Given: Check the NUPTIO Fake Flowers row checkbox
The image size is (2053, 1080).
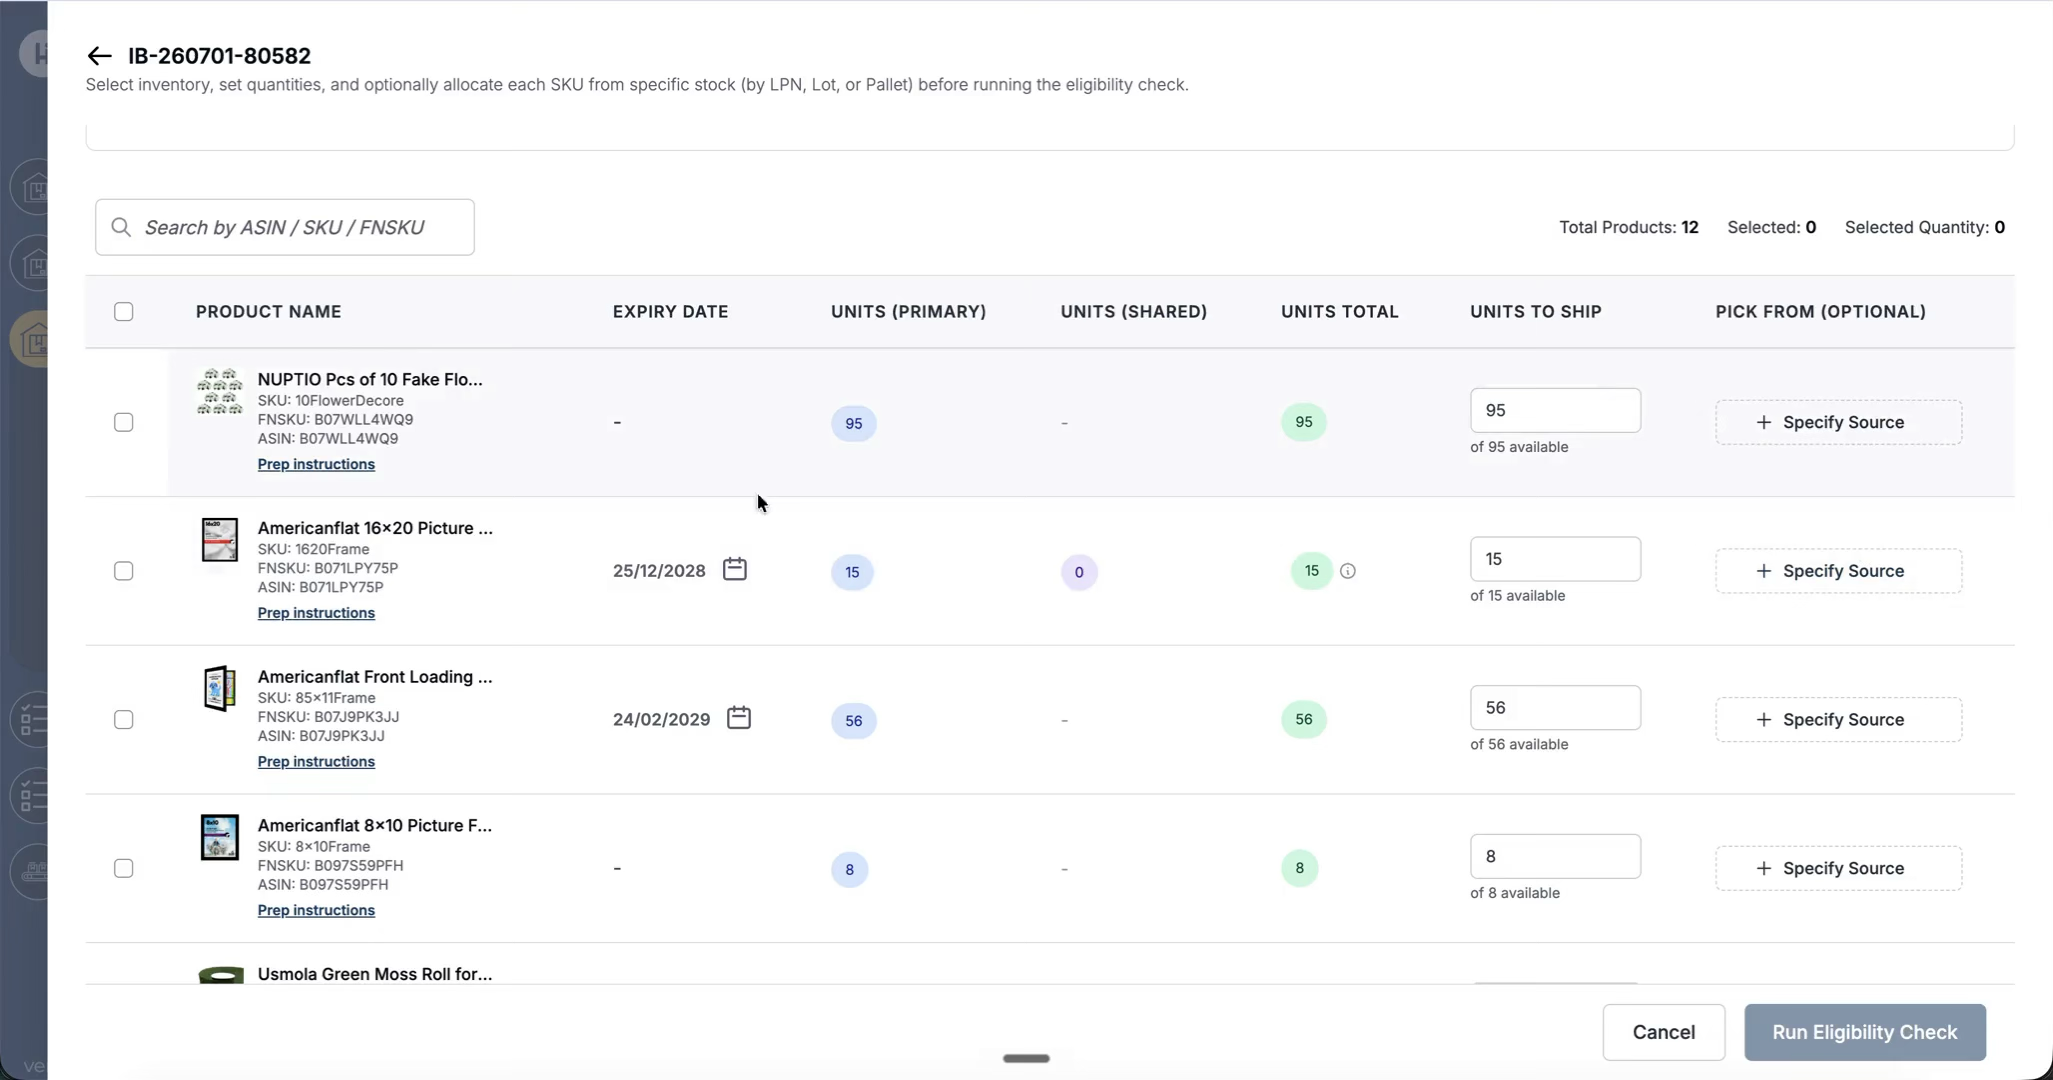Looking at the screenshot, I should pos(124,422).
